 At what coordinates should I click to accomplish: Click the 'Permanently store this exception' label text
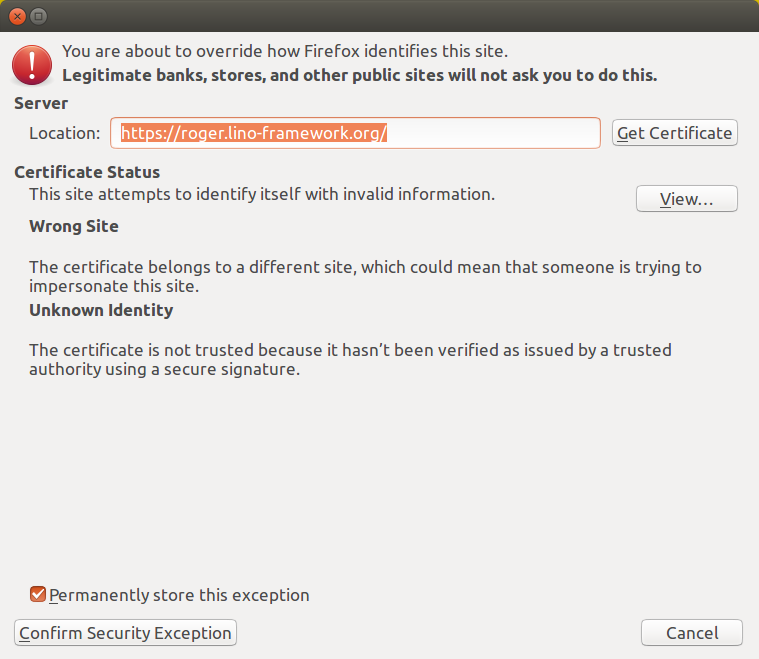point(179,595)
